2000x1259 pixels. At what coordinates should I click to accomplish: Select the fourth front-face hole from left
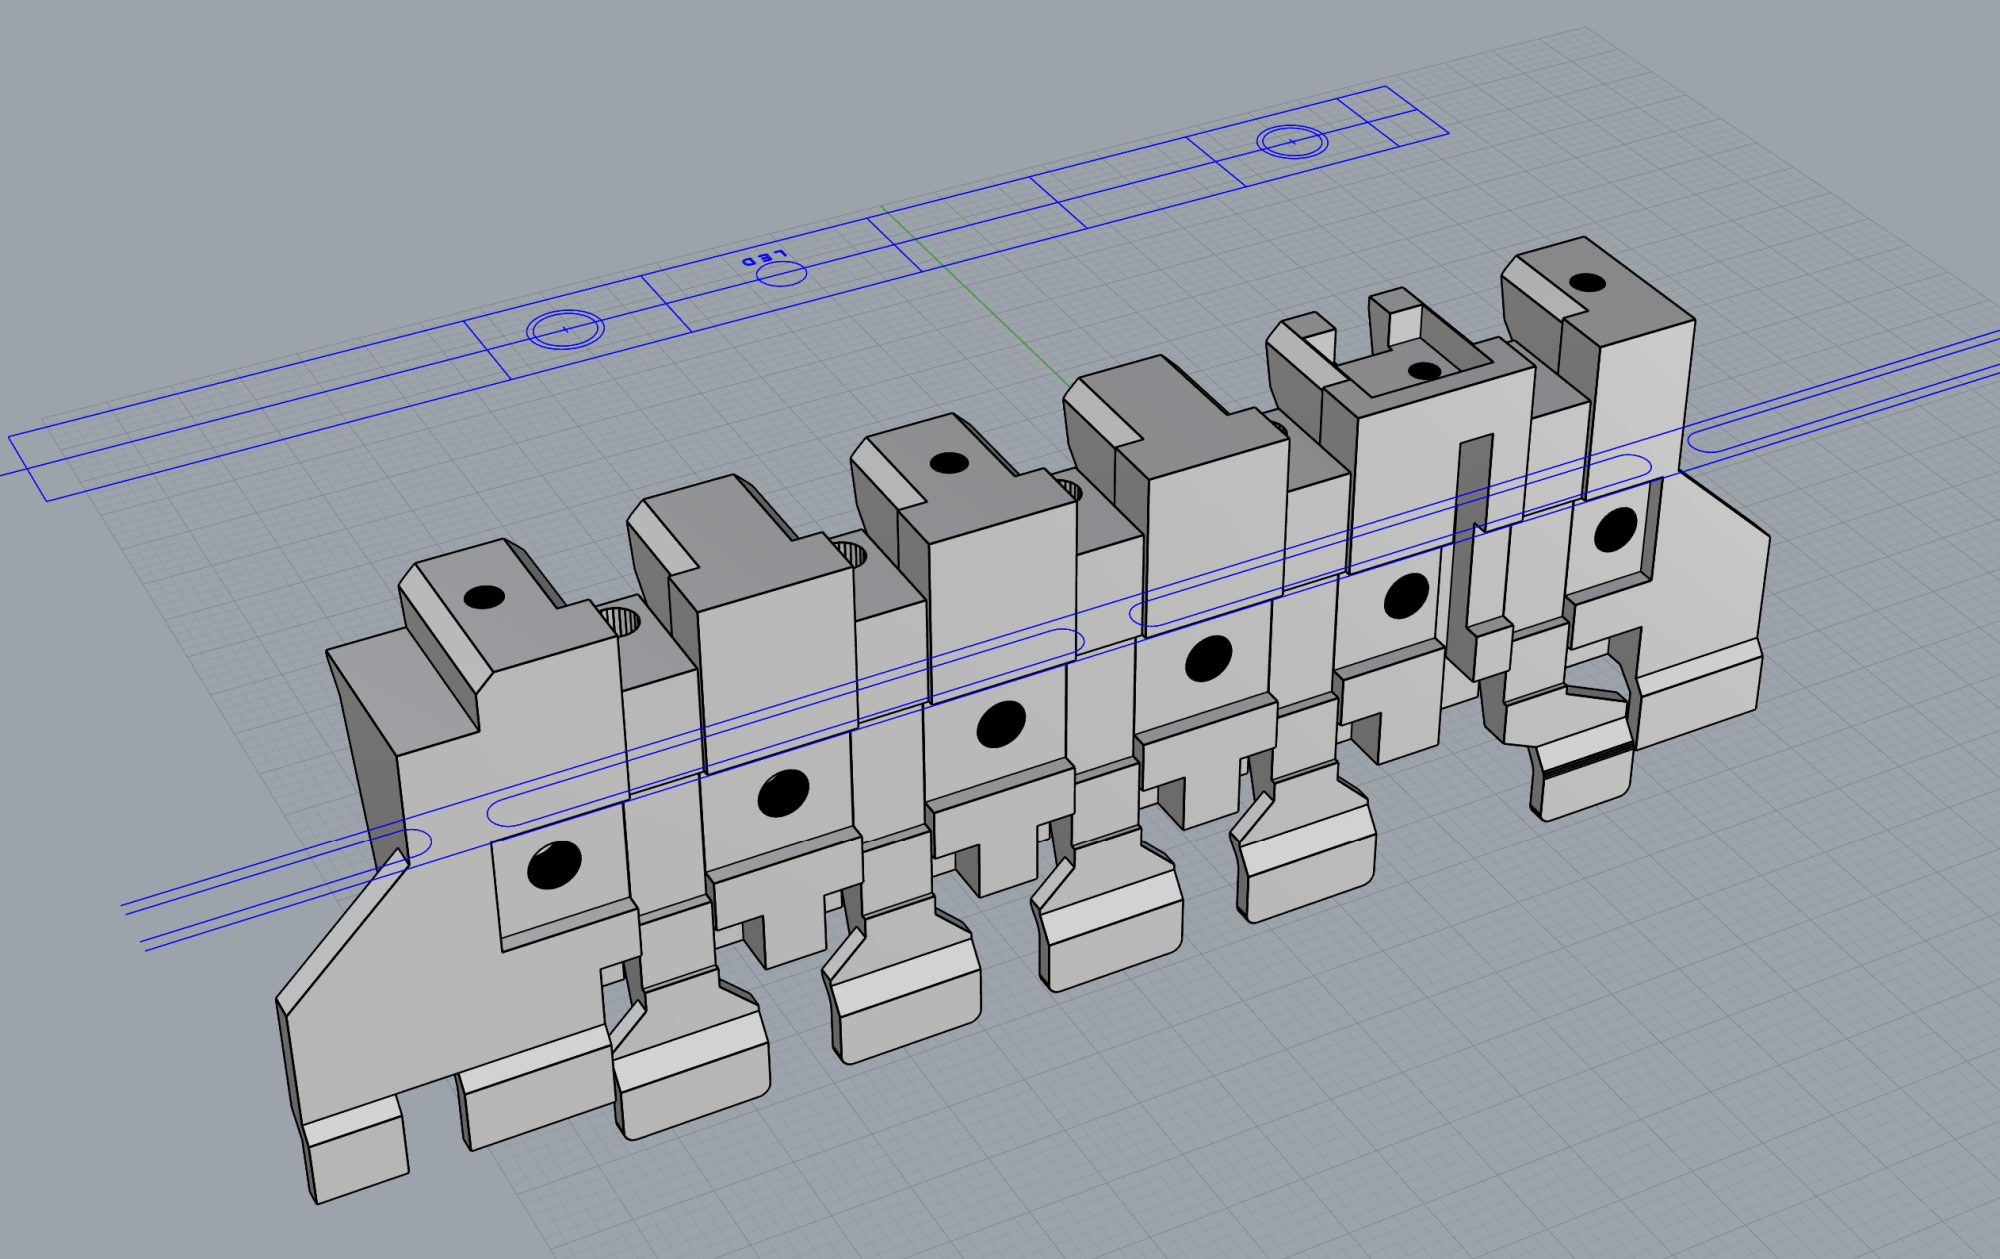click(x=1208, y=658)
